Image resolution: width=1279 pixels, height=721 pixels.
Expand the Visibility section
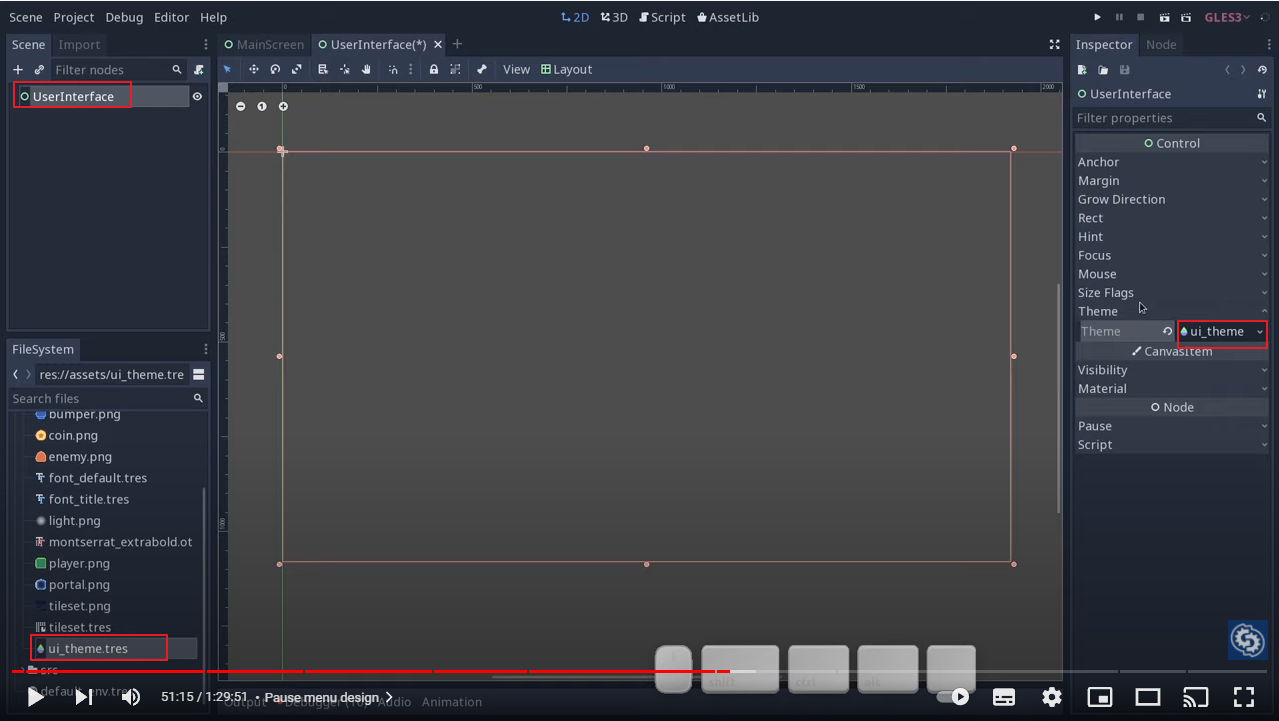click(x=1172, y=370)
